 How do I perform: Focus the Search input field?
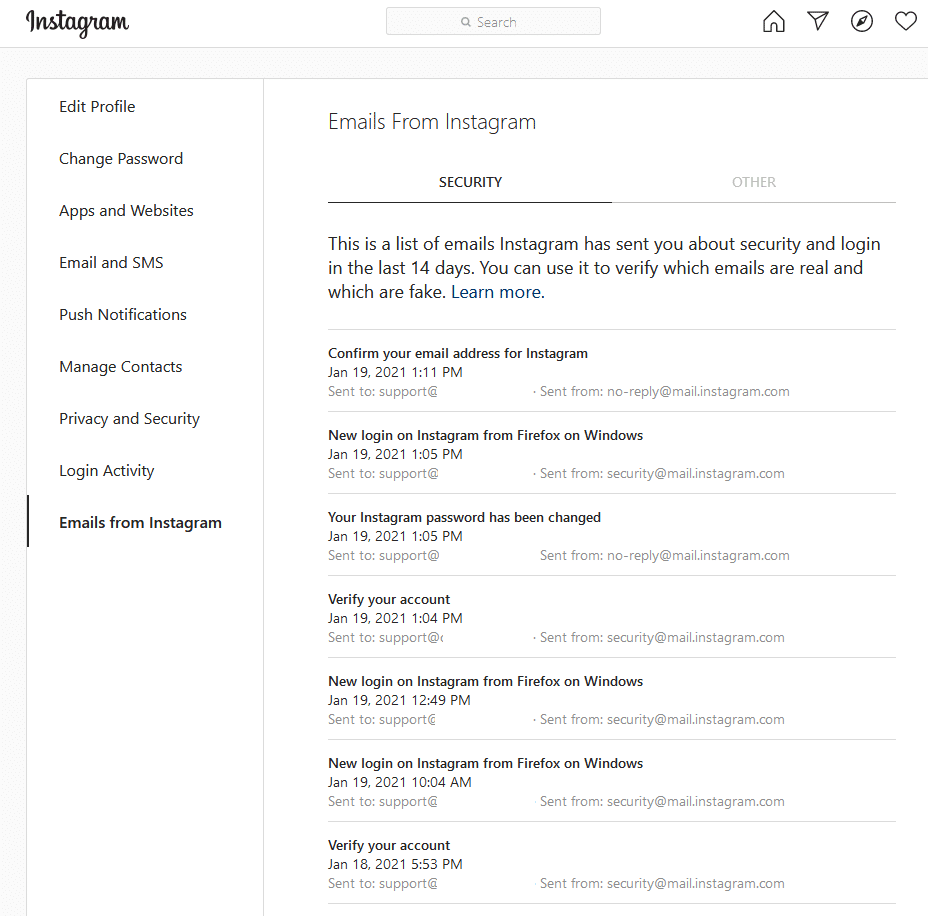click(x=493, y=21)
